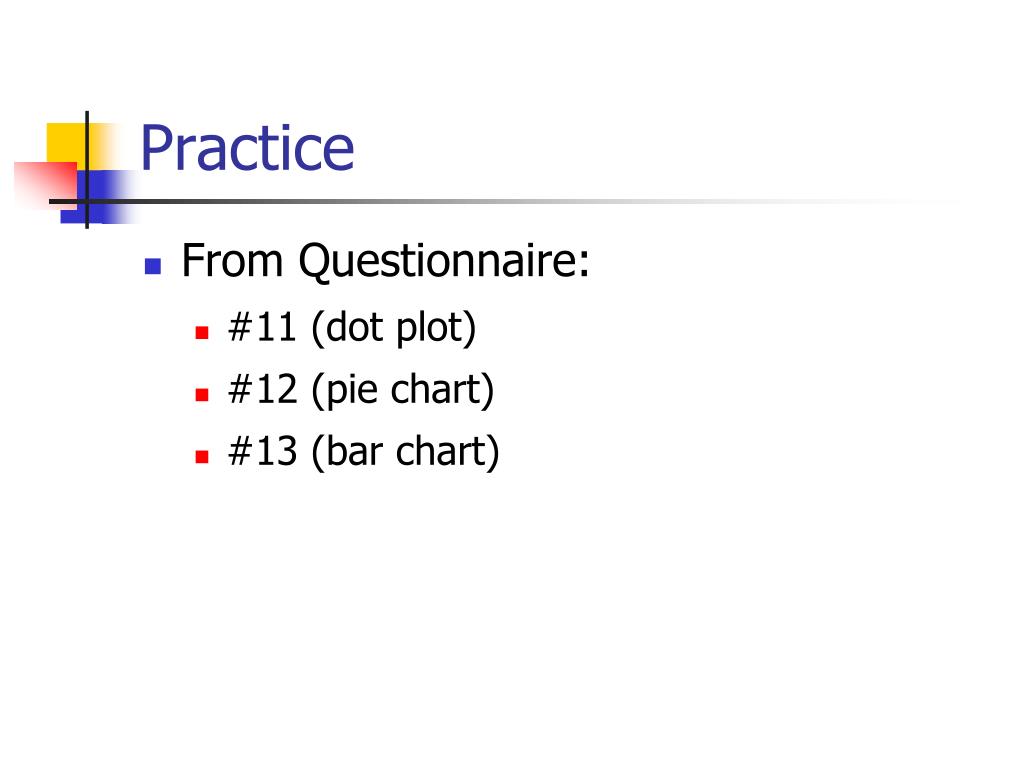
Task: Click the black vertical line crossing the squares
Action: click(87, 170)
